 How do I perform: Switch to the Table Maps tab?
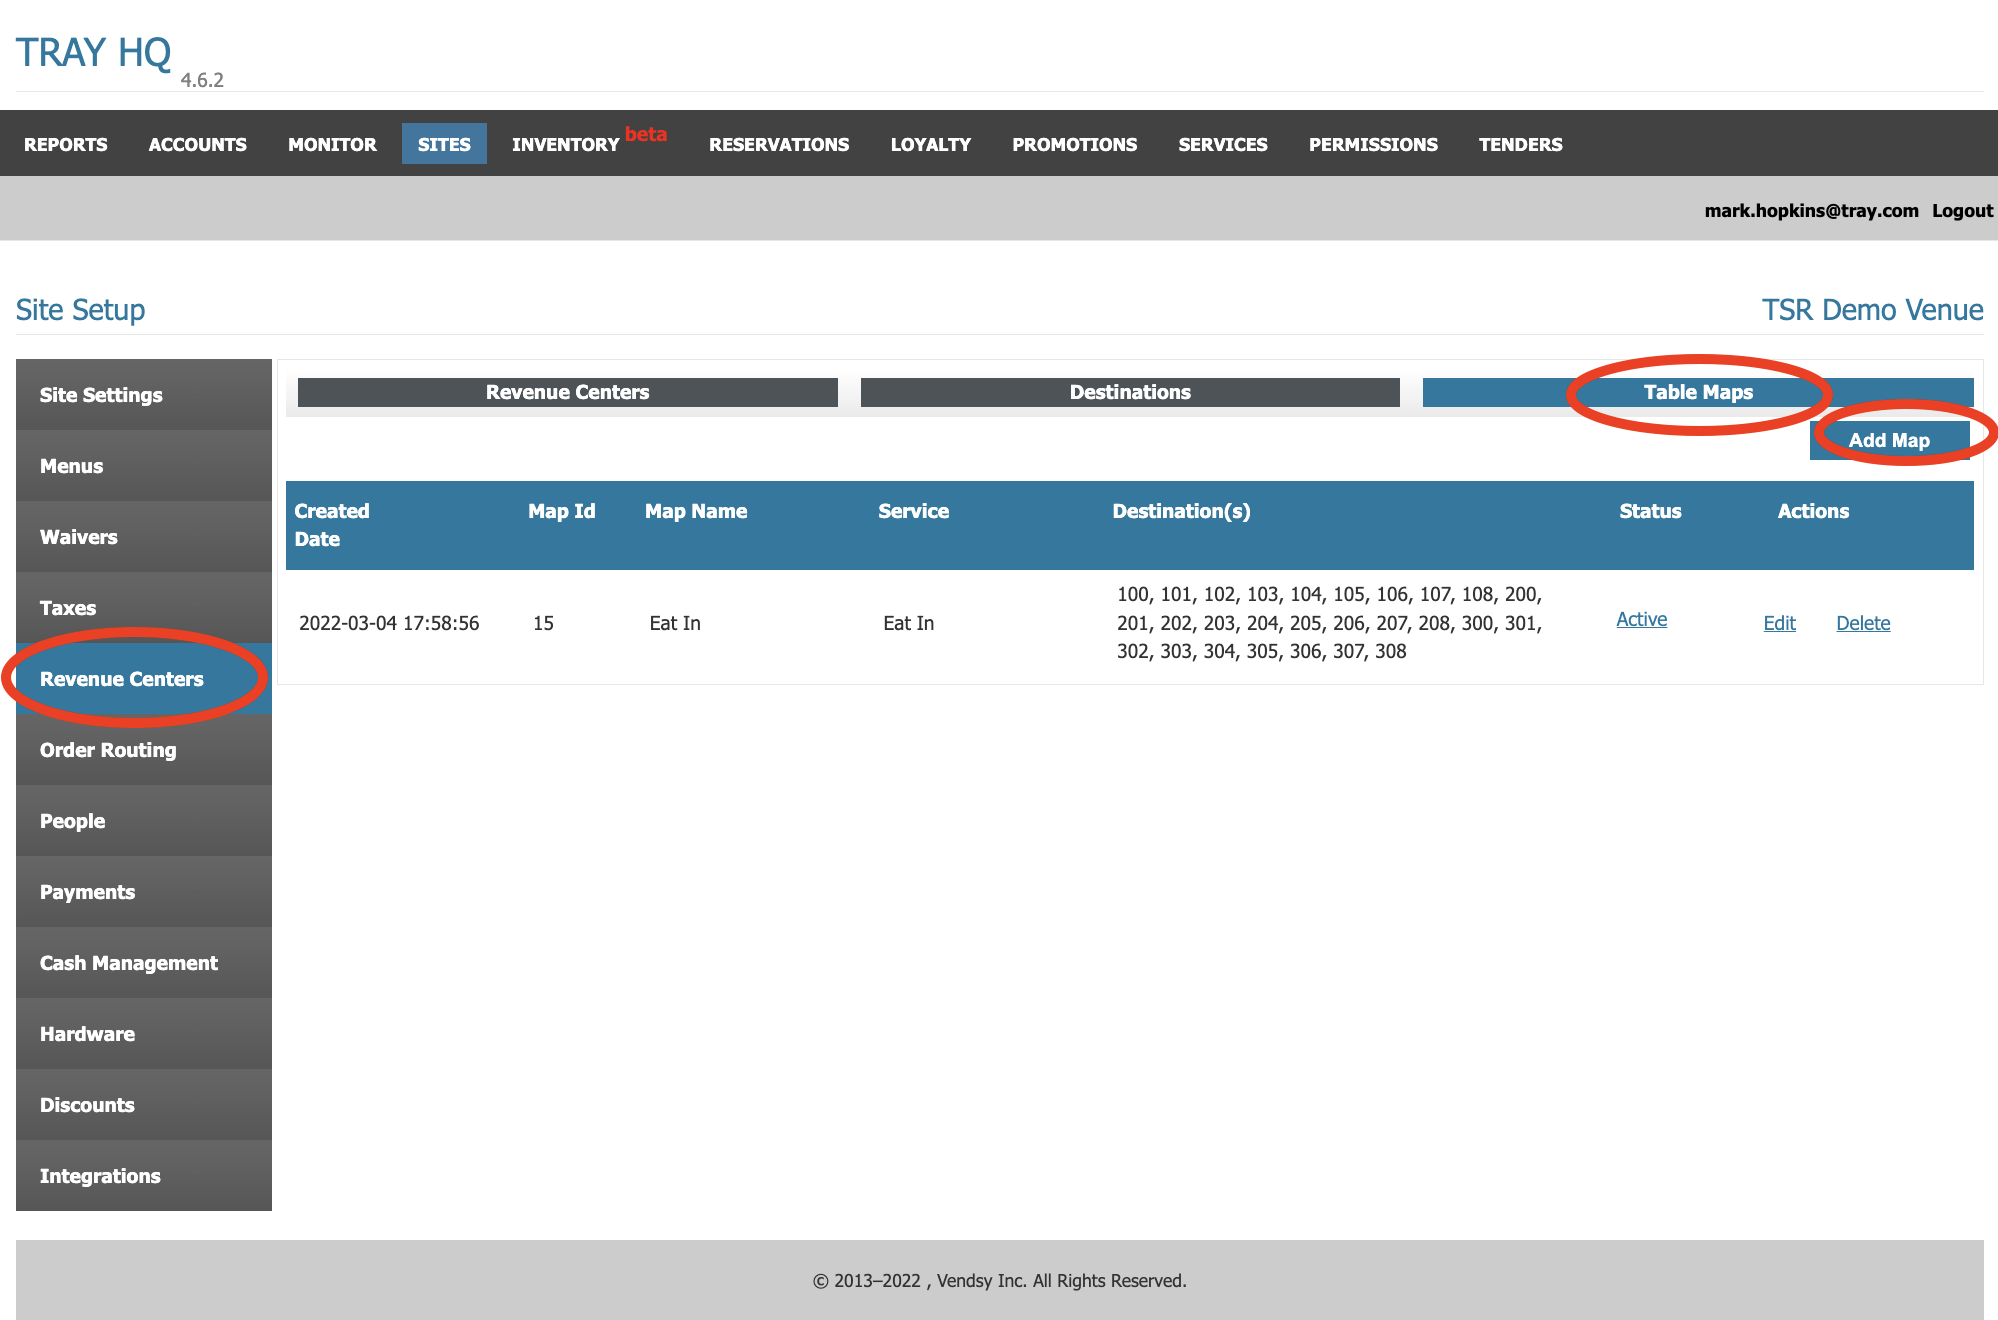click(x=1697, y=392)
